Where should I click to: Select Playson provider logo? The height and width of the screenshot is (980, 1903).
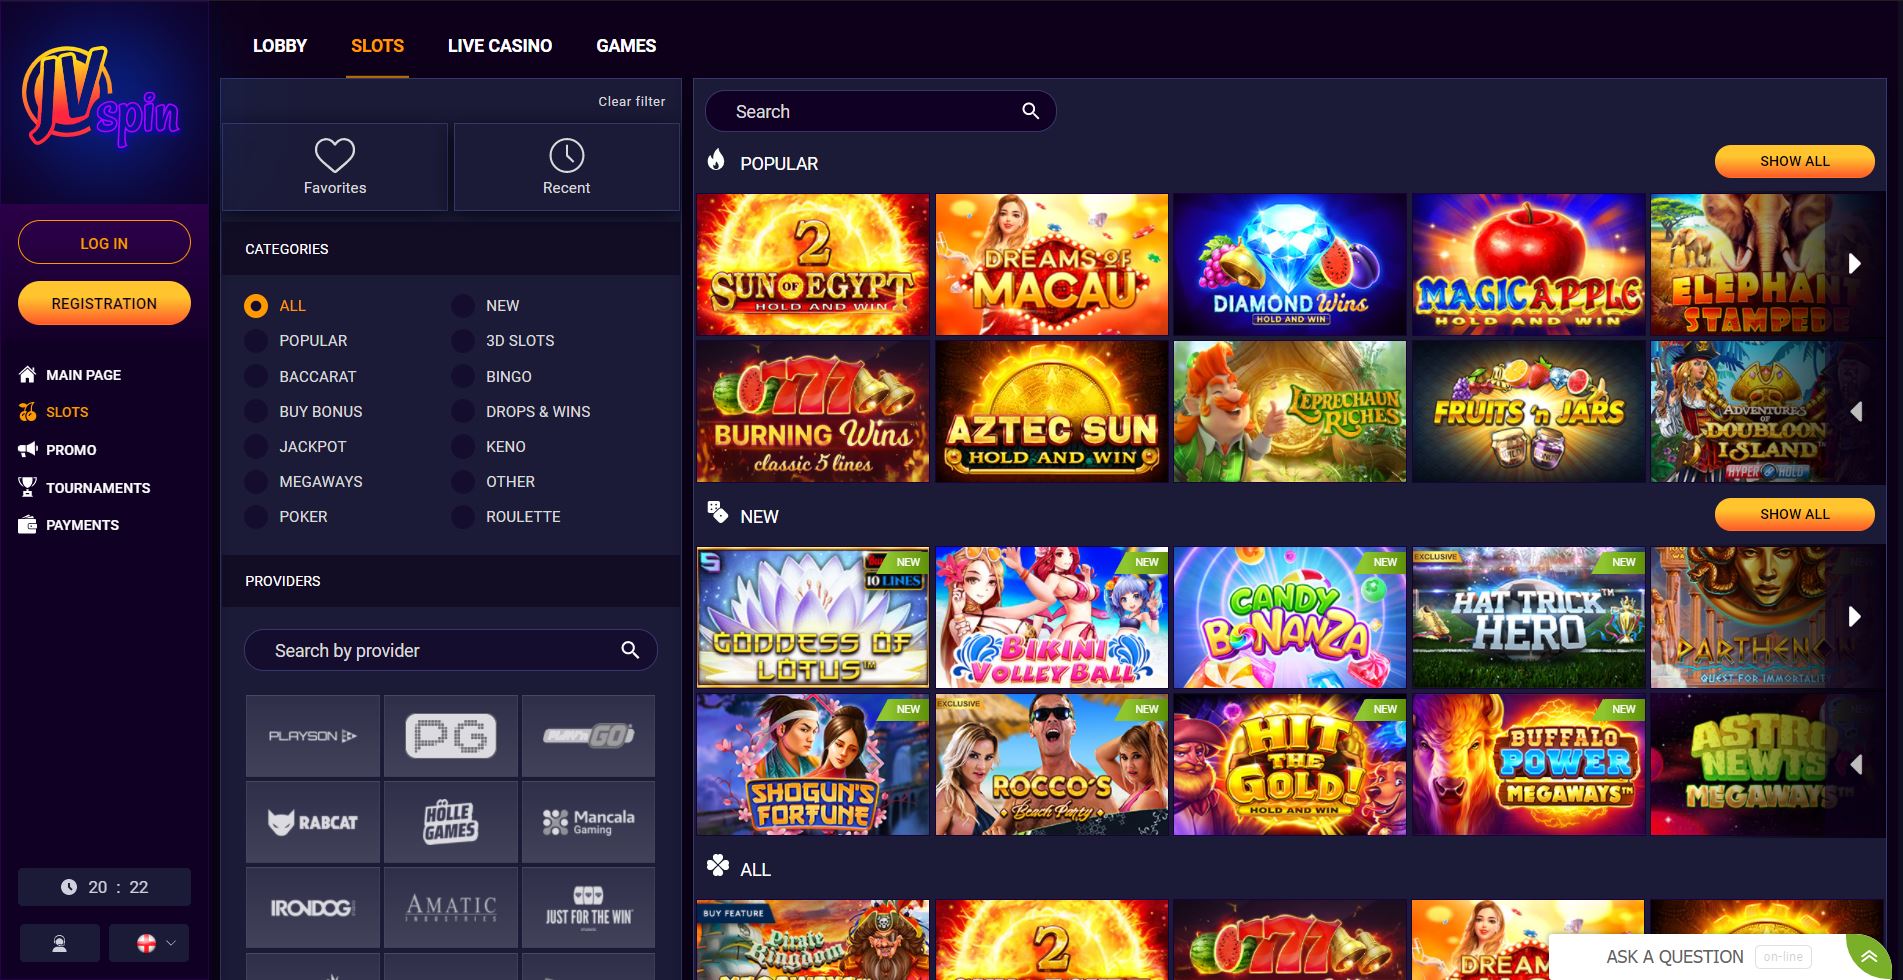313,736
